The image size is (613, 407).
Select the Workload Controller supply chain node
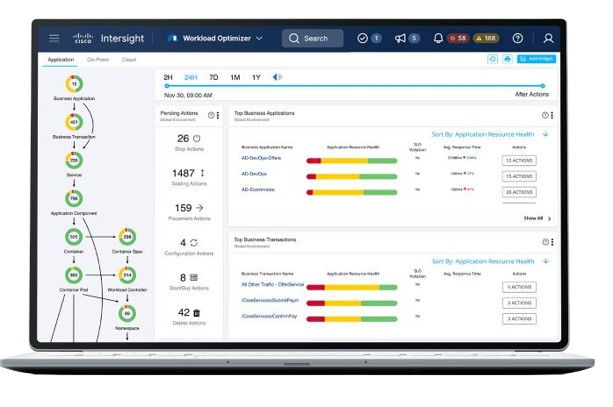point(127,275)
